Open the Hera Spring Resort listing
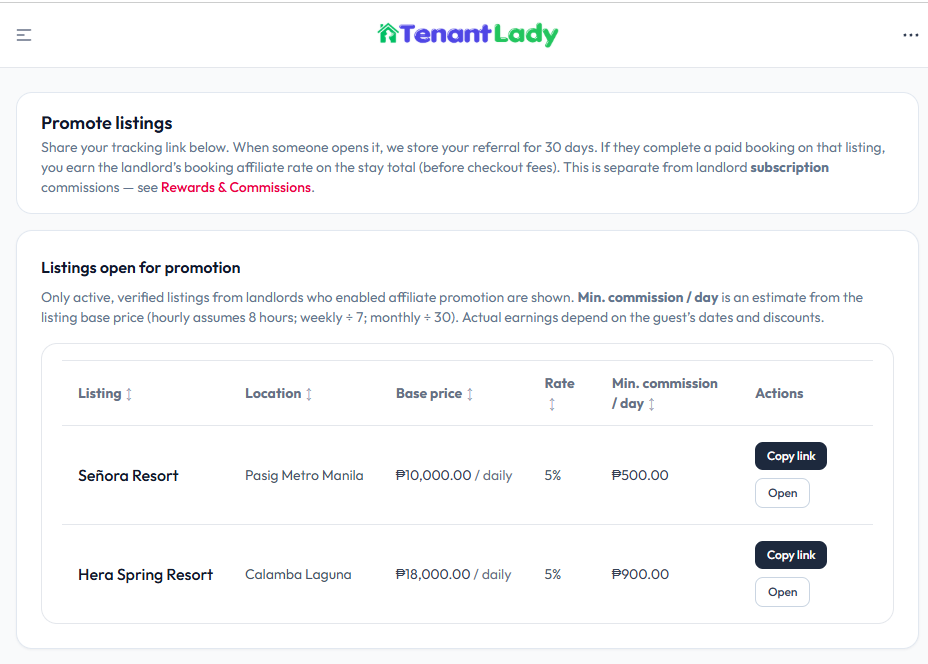This screenshot has height=664, width=928. coord(782,592)
